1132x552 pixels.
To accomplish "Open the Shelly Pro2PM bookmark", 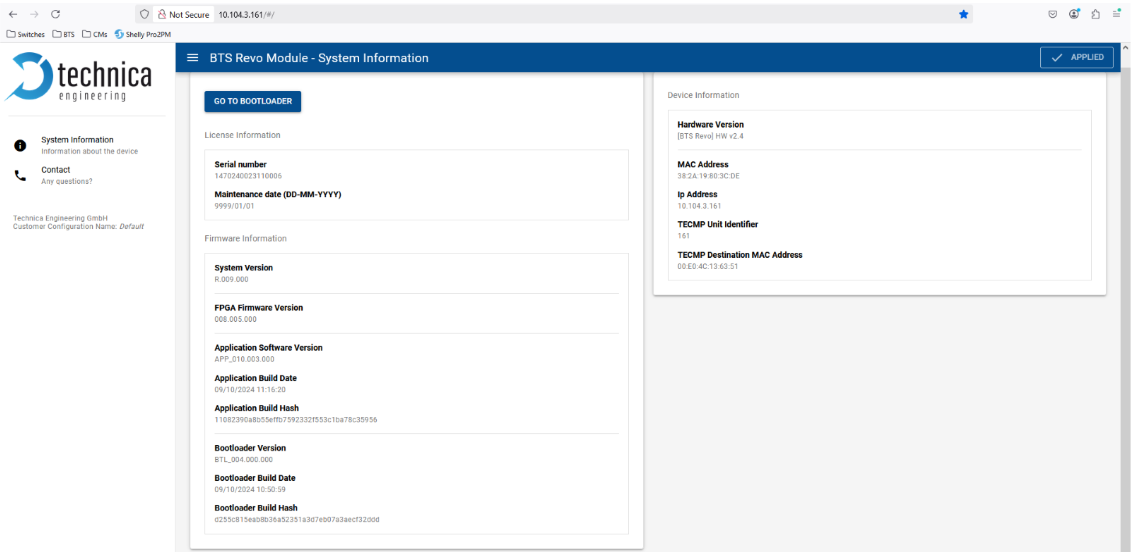I will tap(143, 33).
